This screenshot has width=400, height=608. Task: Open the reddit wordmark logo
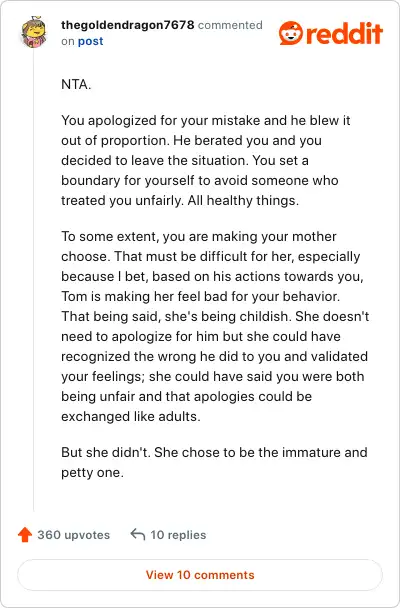click(x=344, y=33)
